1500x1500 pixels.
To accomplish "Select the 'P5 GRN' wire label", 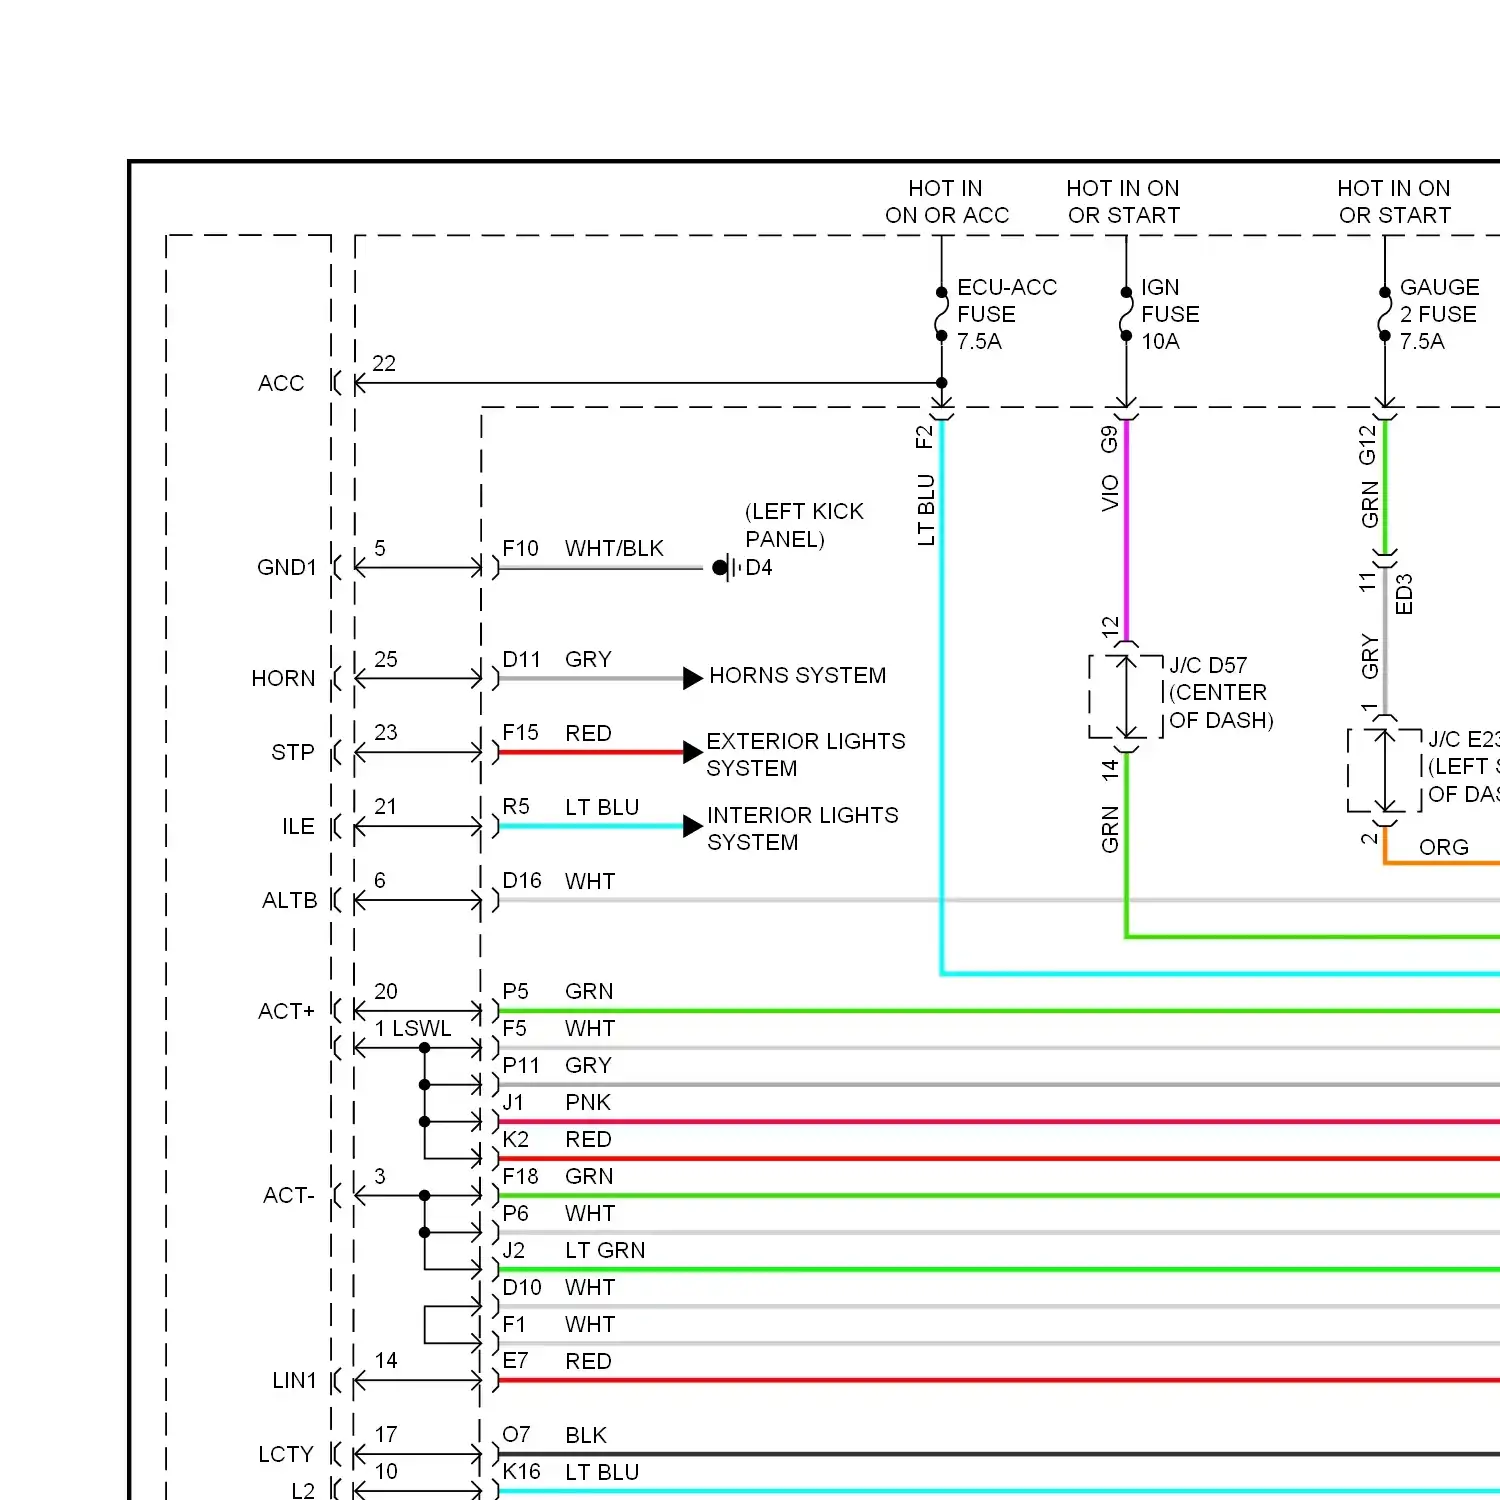I will click(558, 991).
